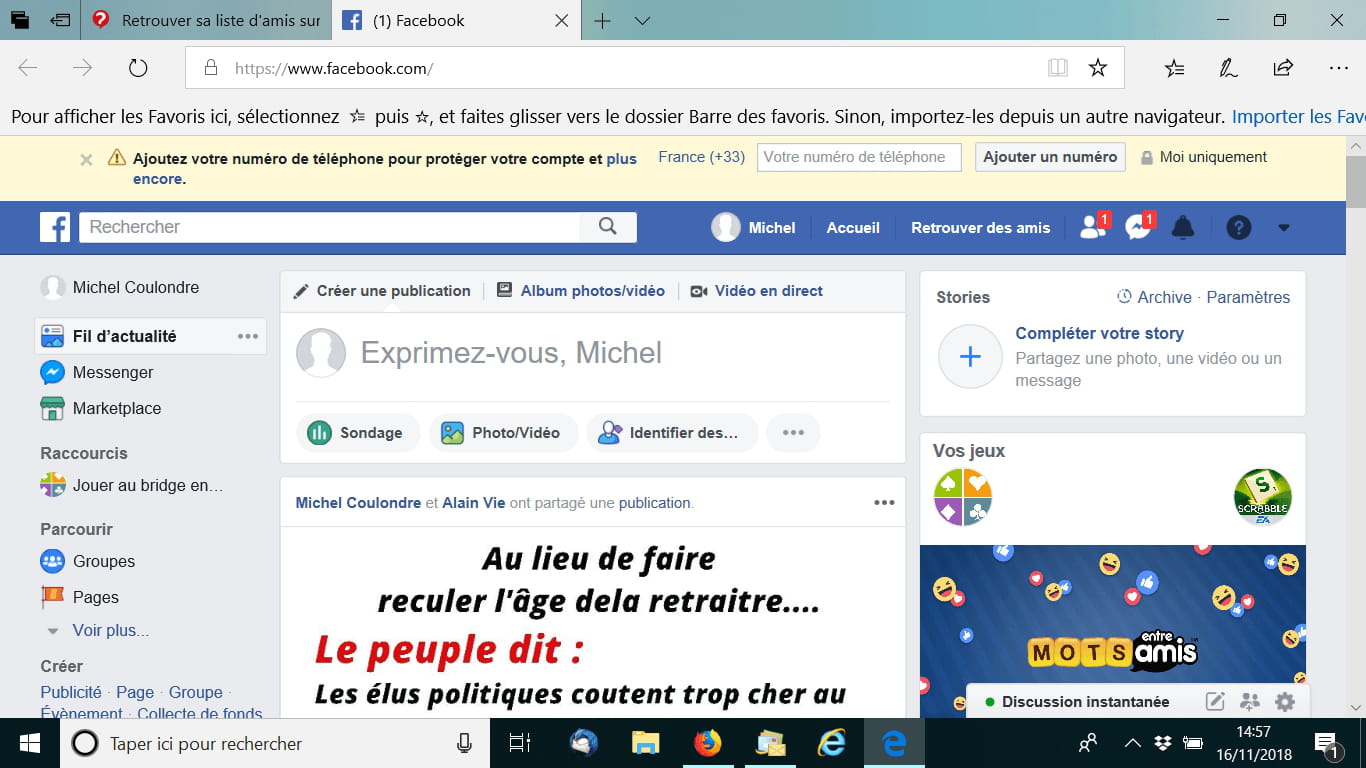Open the notifications bell
The width and height of the screenshot is (1366, 768).
(1183, 227)
